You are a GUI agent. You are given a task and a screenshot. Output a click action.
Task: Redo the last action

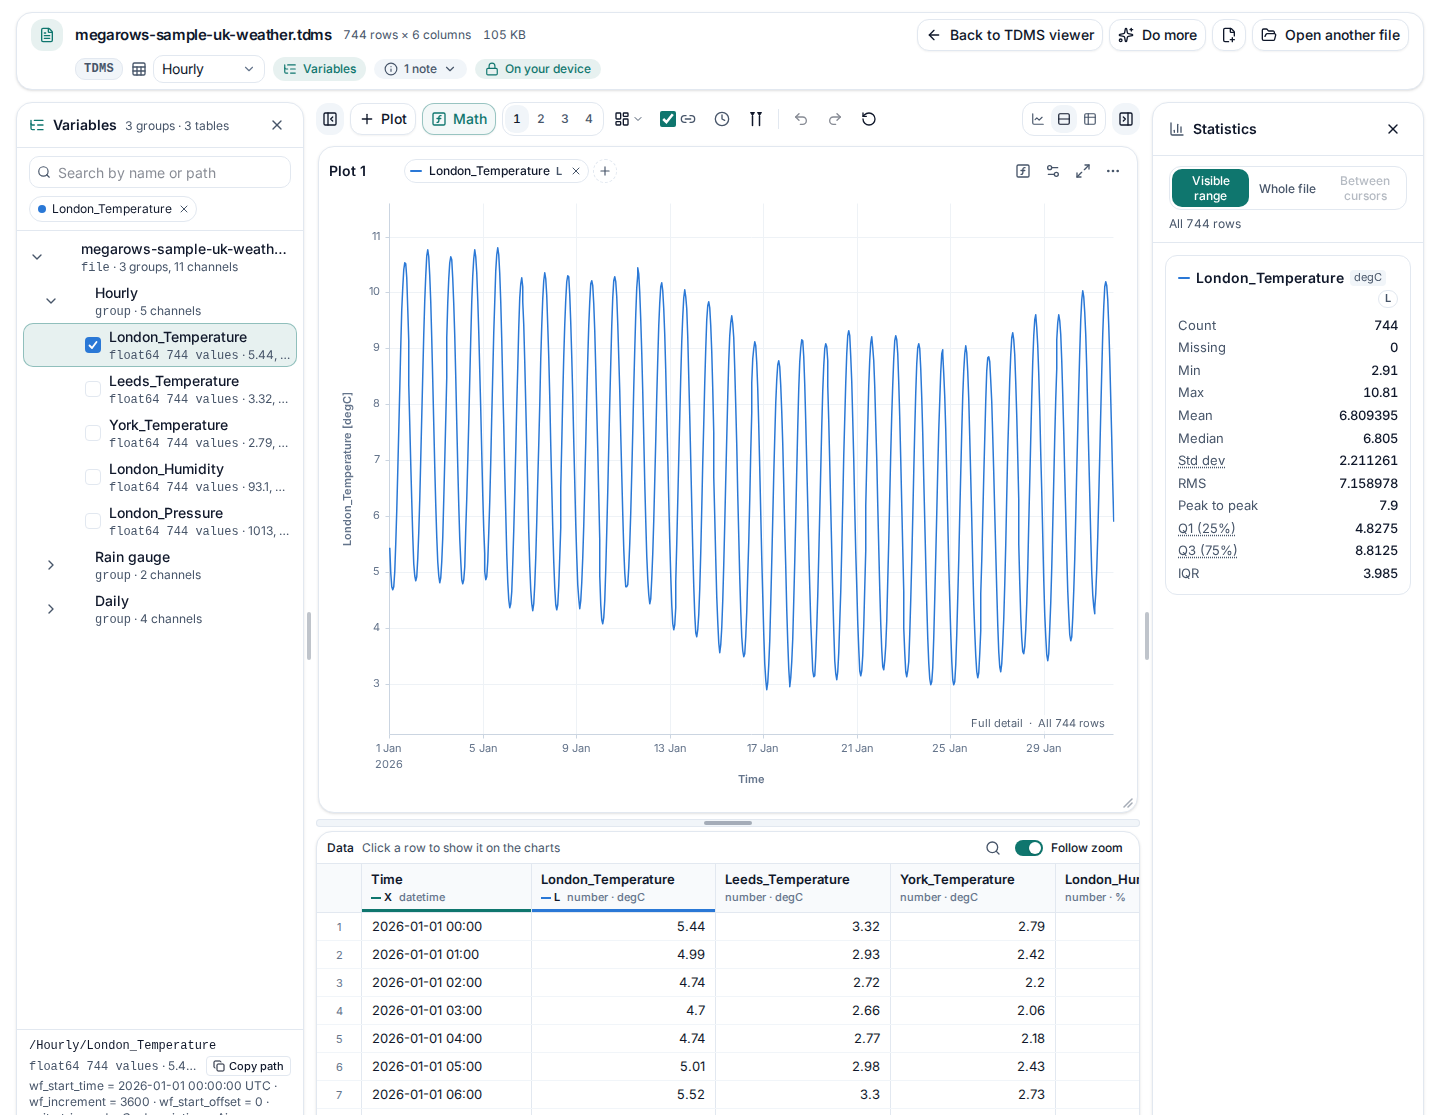835,119
